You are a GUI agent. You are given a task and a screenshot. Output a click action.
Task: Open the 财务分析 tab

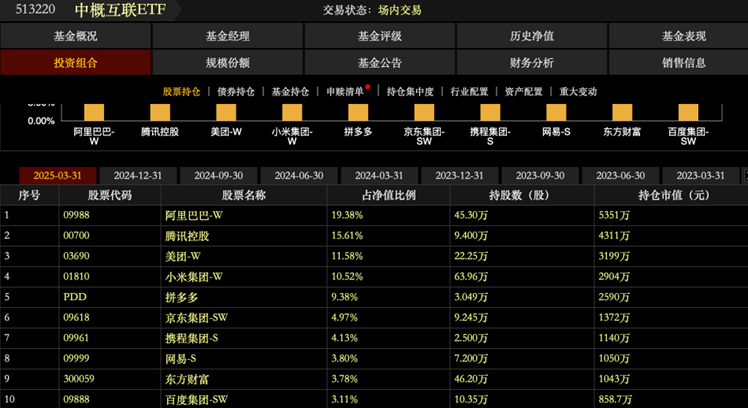532,63
